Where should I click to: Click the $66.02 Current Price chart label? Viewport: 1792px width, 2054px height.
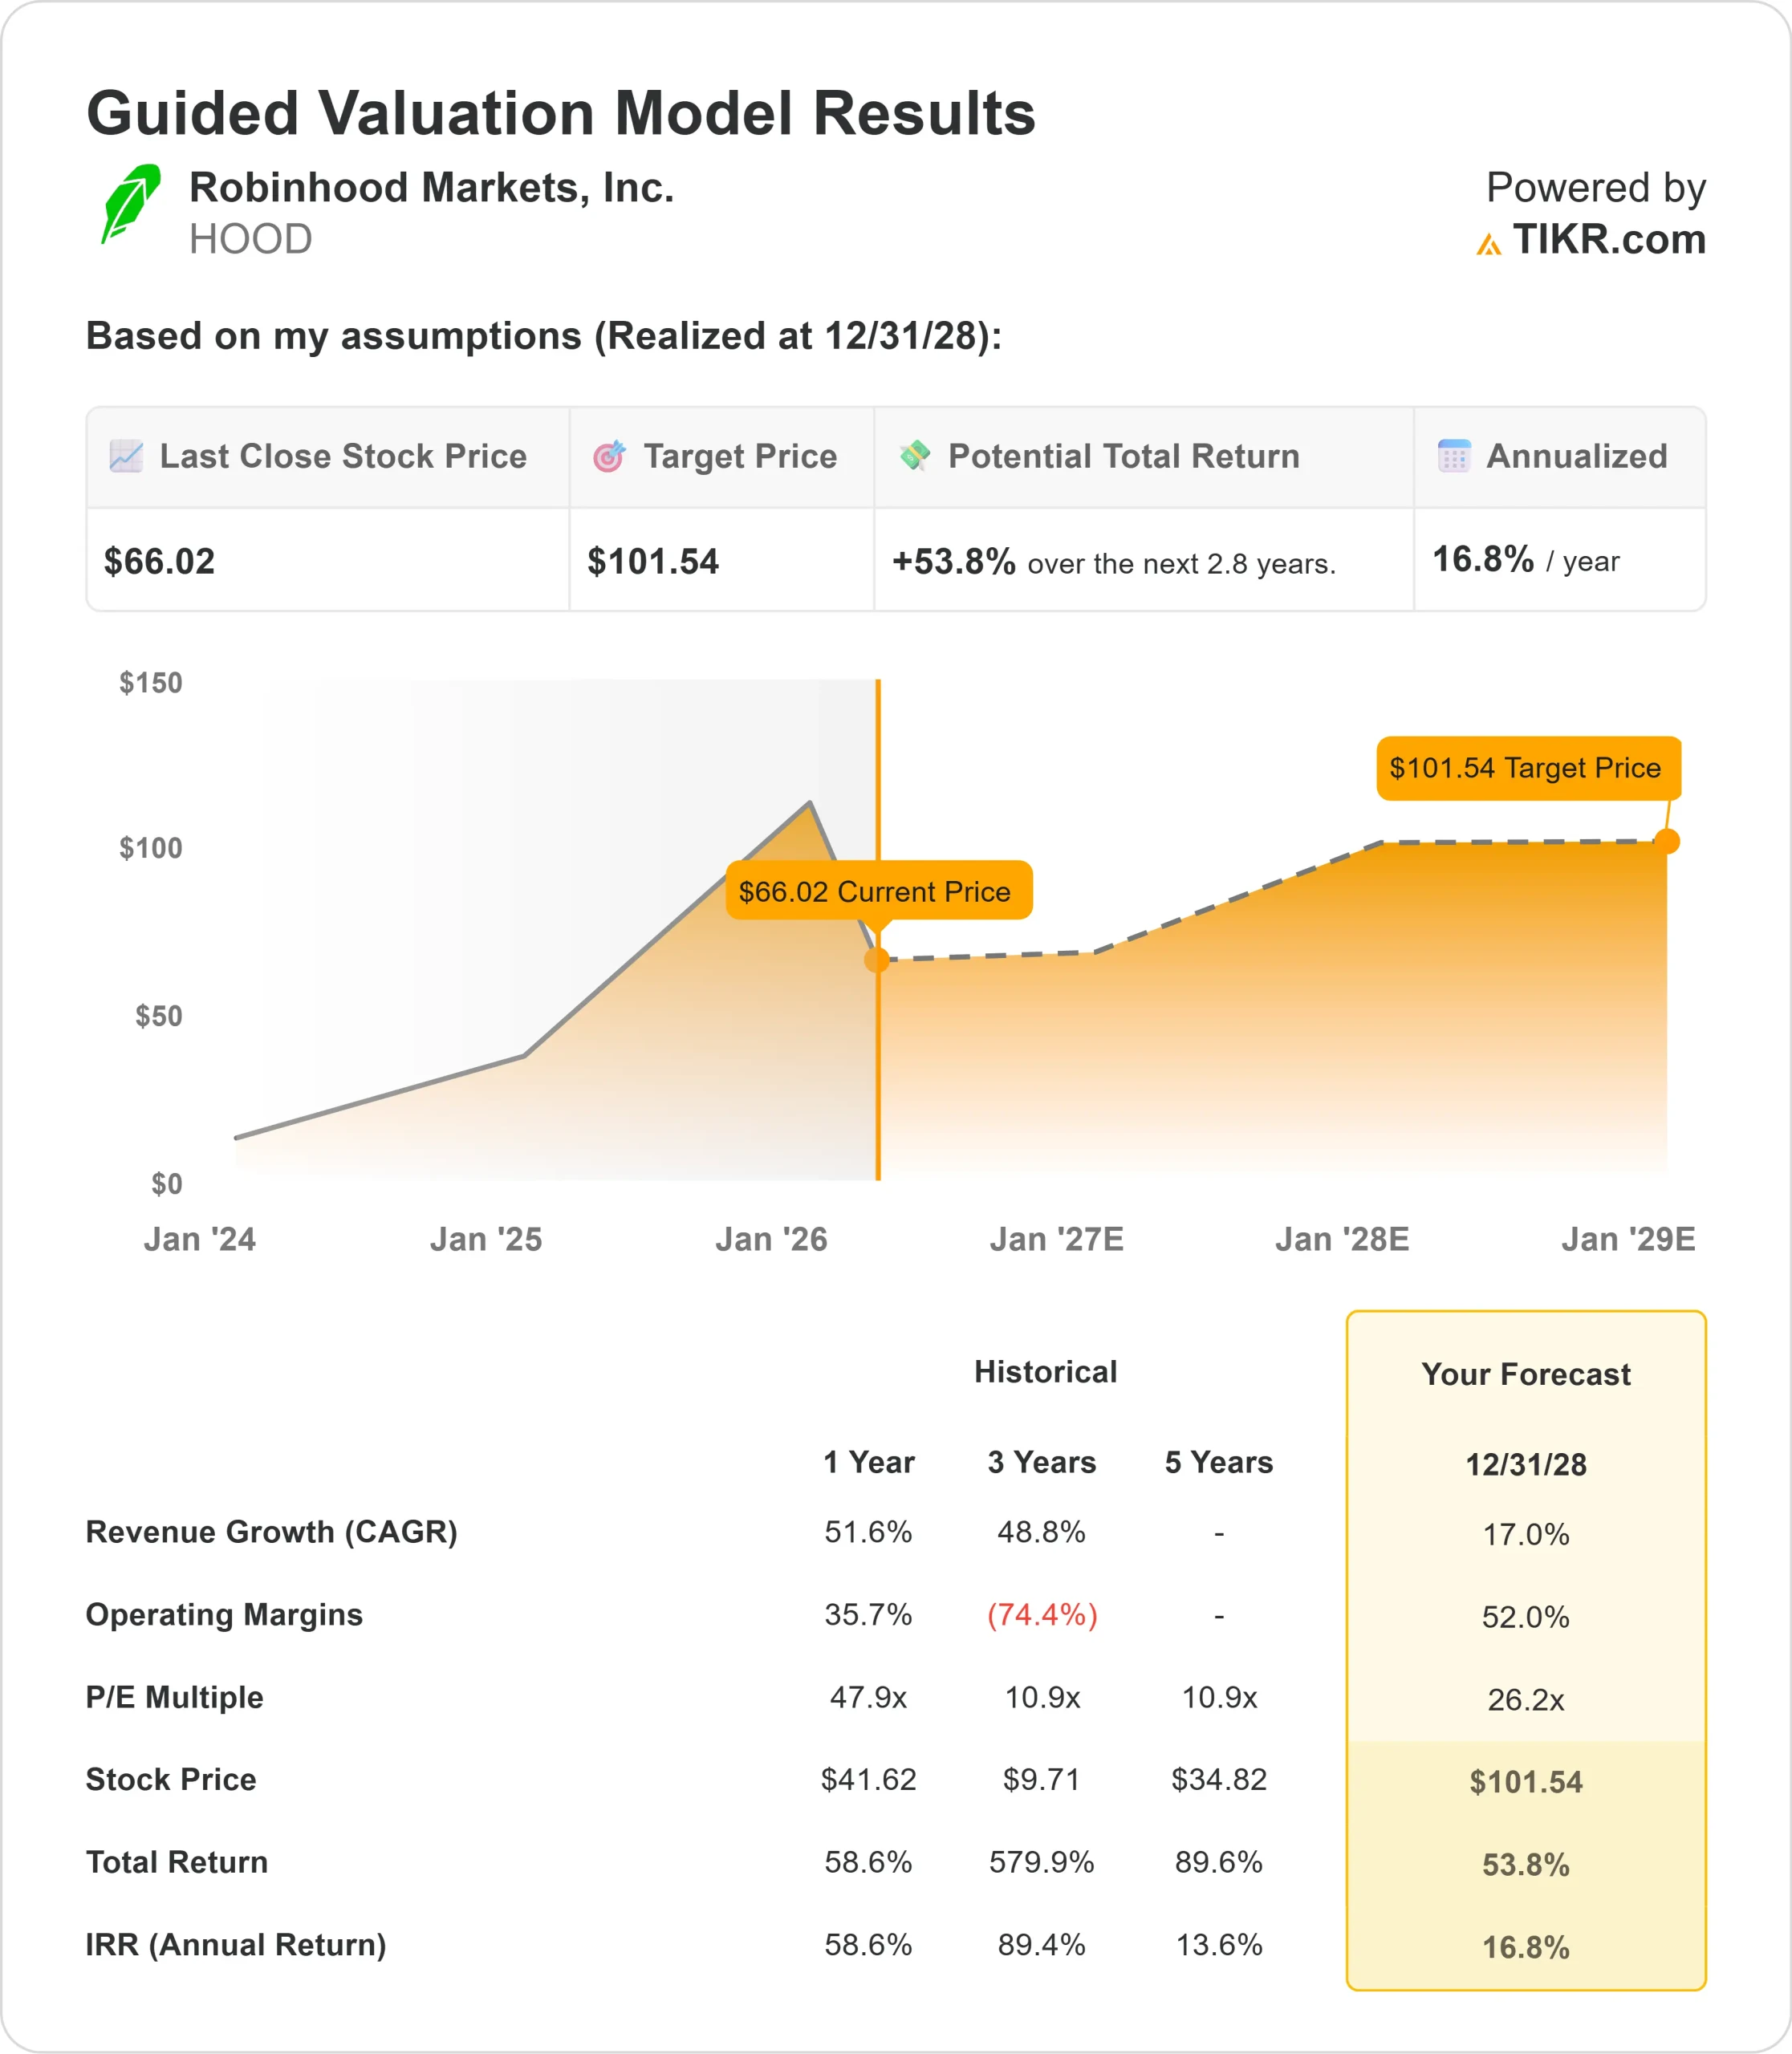pos(877,890)
